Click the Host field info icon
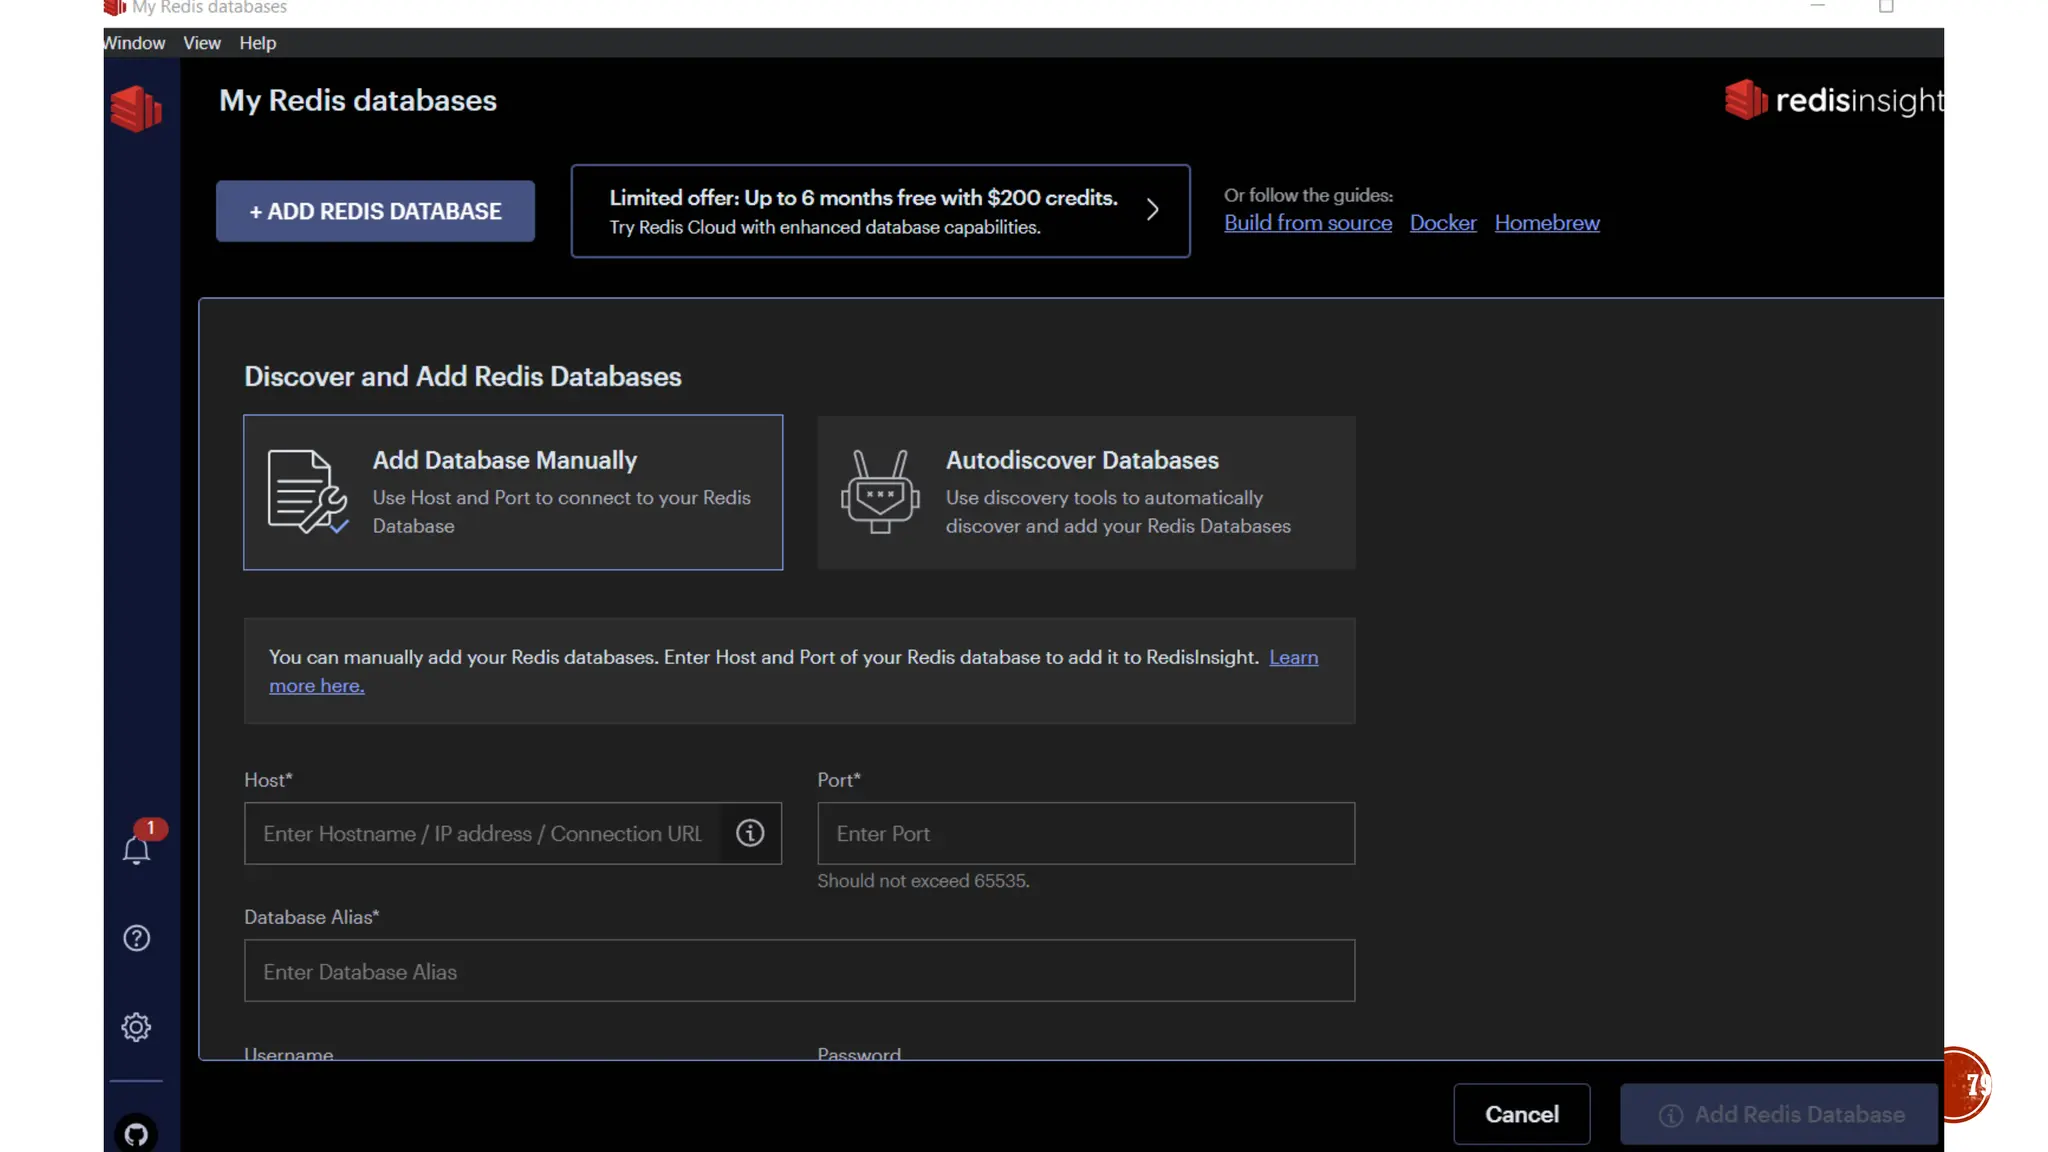2048x1152 pixels. pos(750,833)
